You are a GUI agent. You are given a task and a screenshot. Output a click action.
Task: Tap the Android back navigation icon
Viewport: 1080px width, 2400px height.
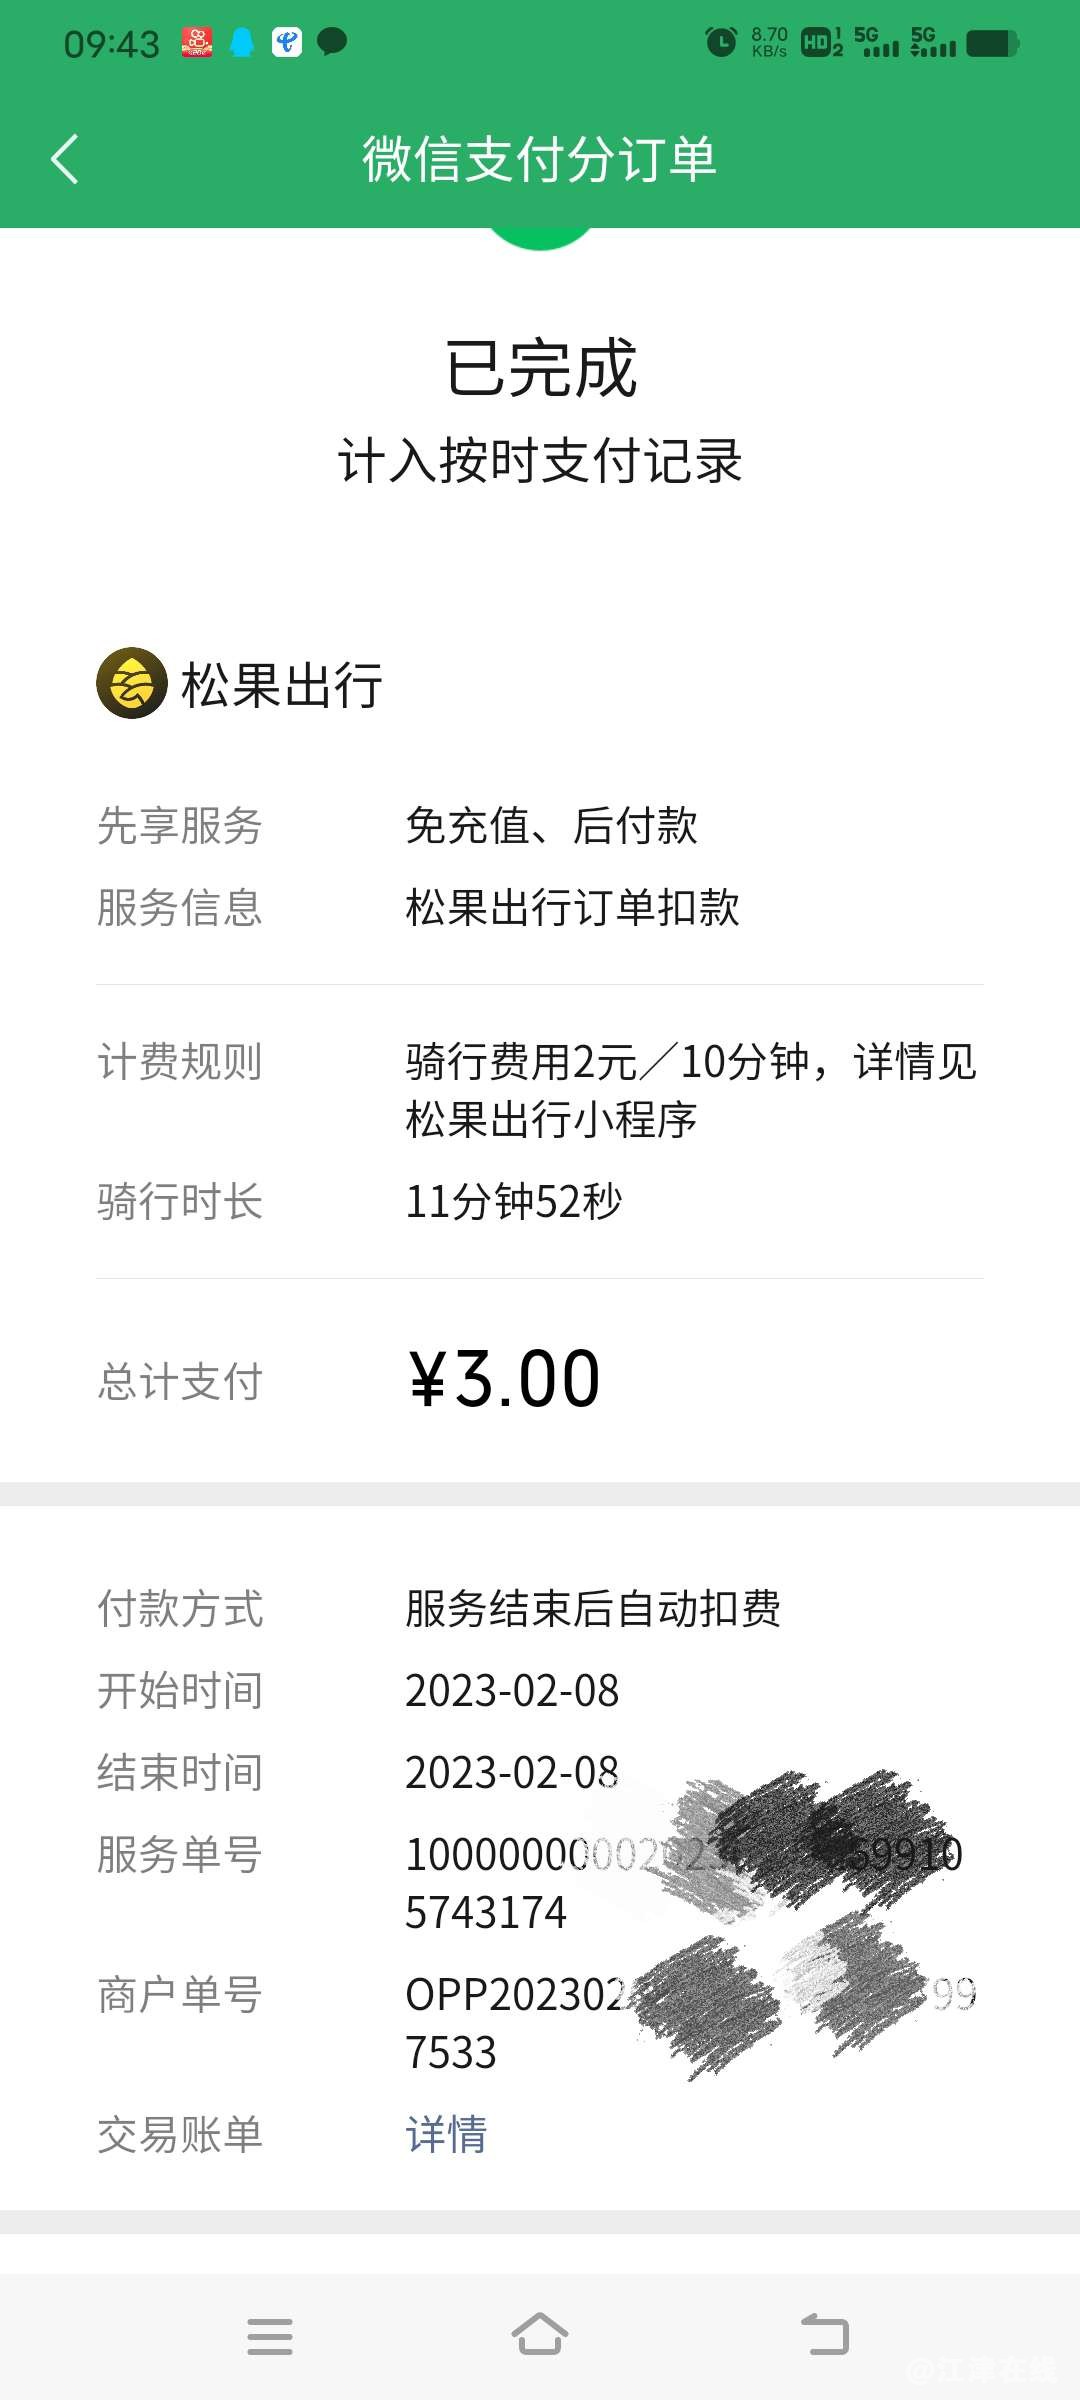pos(825,2335)
